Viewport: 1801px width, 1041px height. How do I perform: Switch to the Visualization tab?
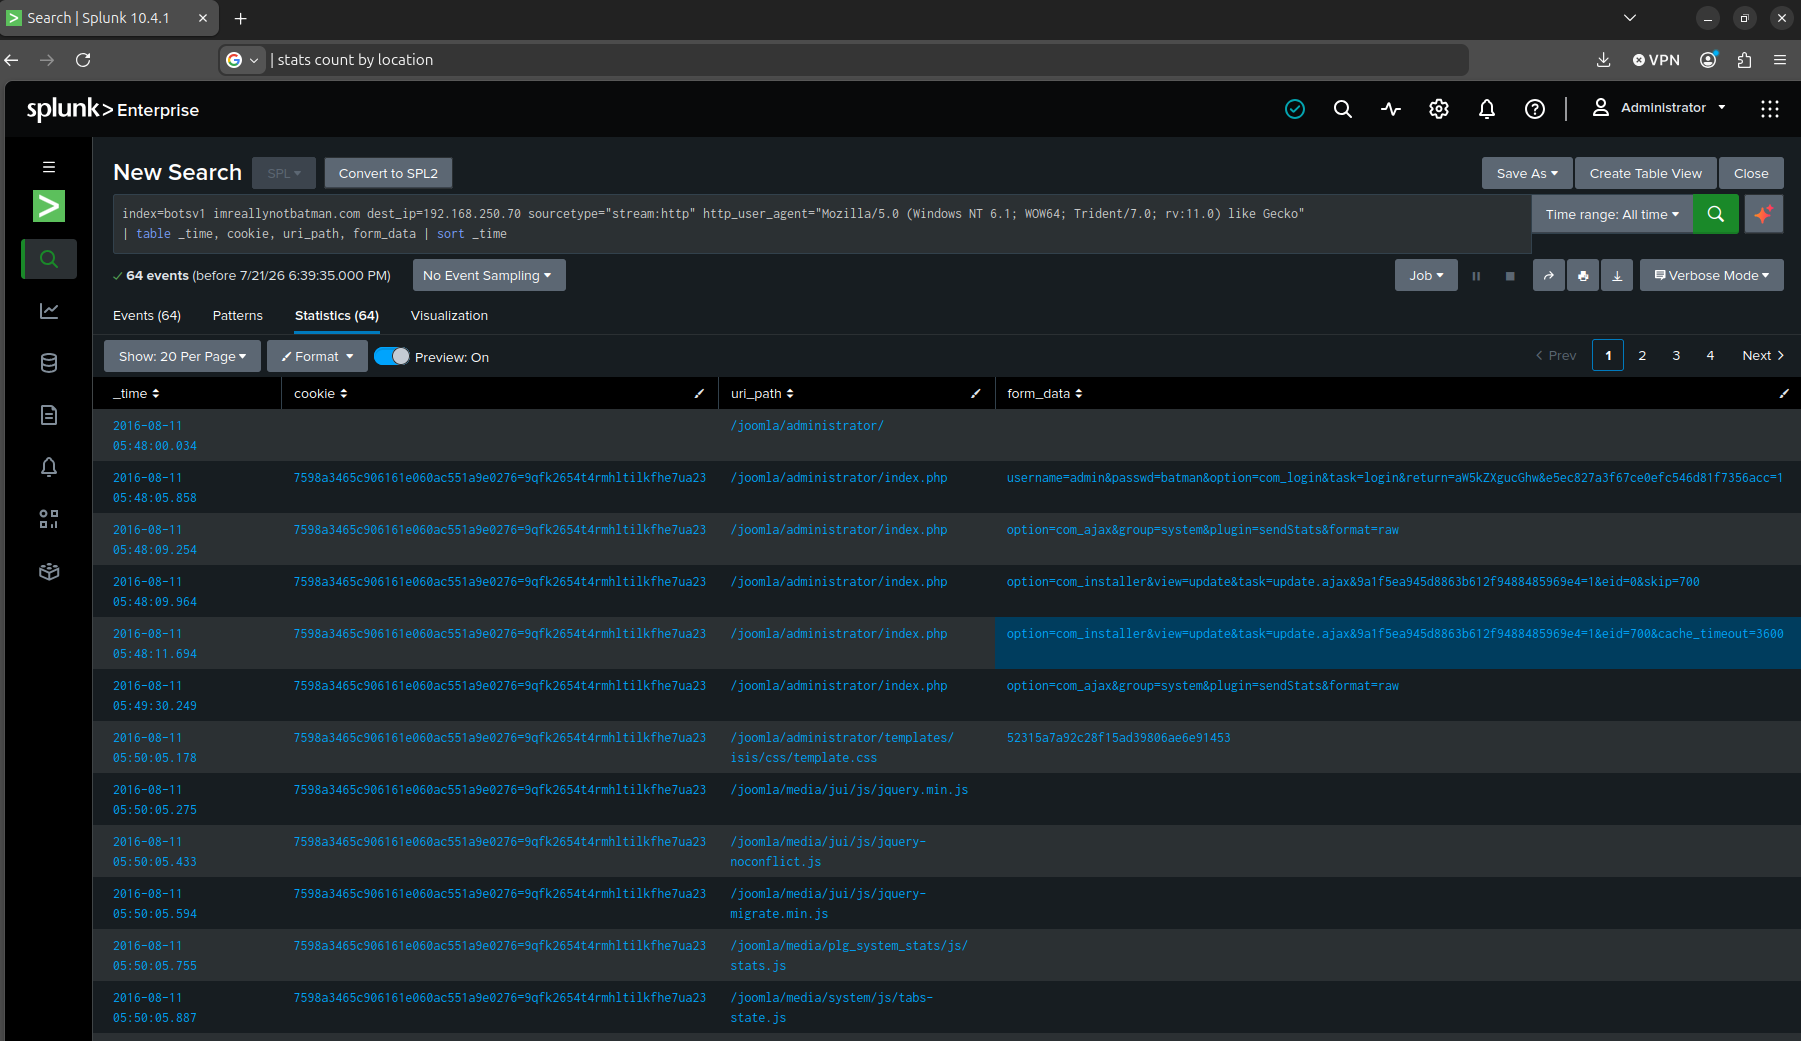449,316
